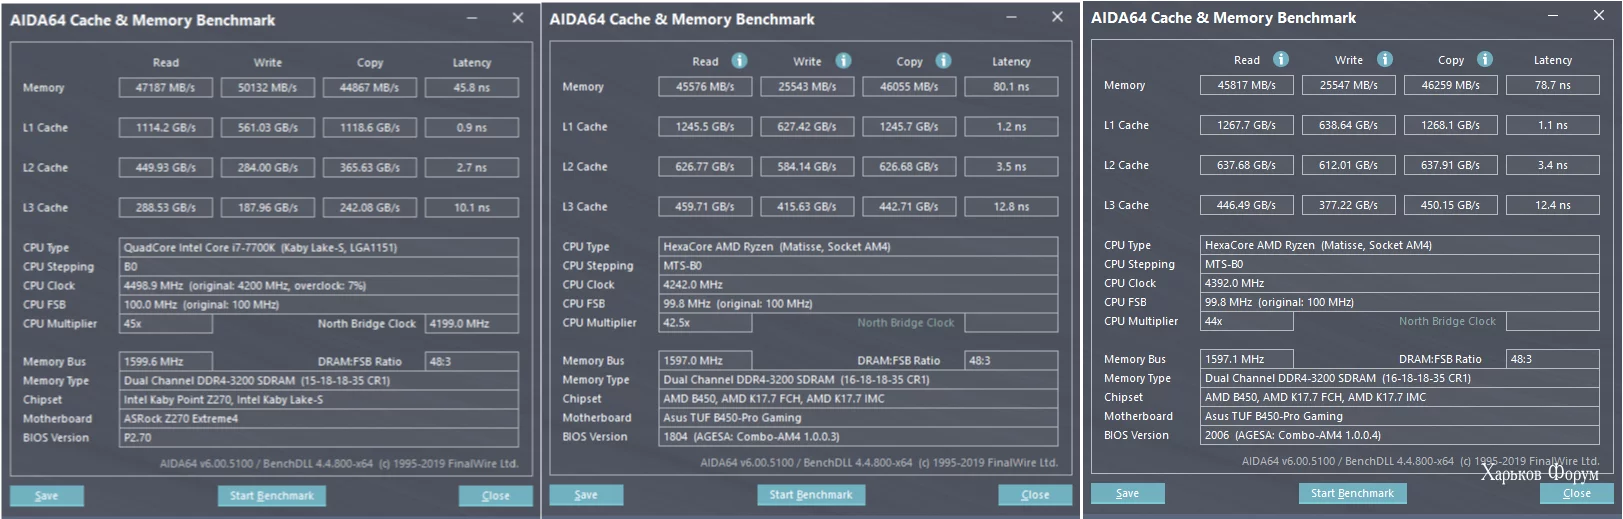Click the L2 cache write value 584.14 GB/s
This screenshot has width=1623, height=519.
coord(807,167)
